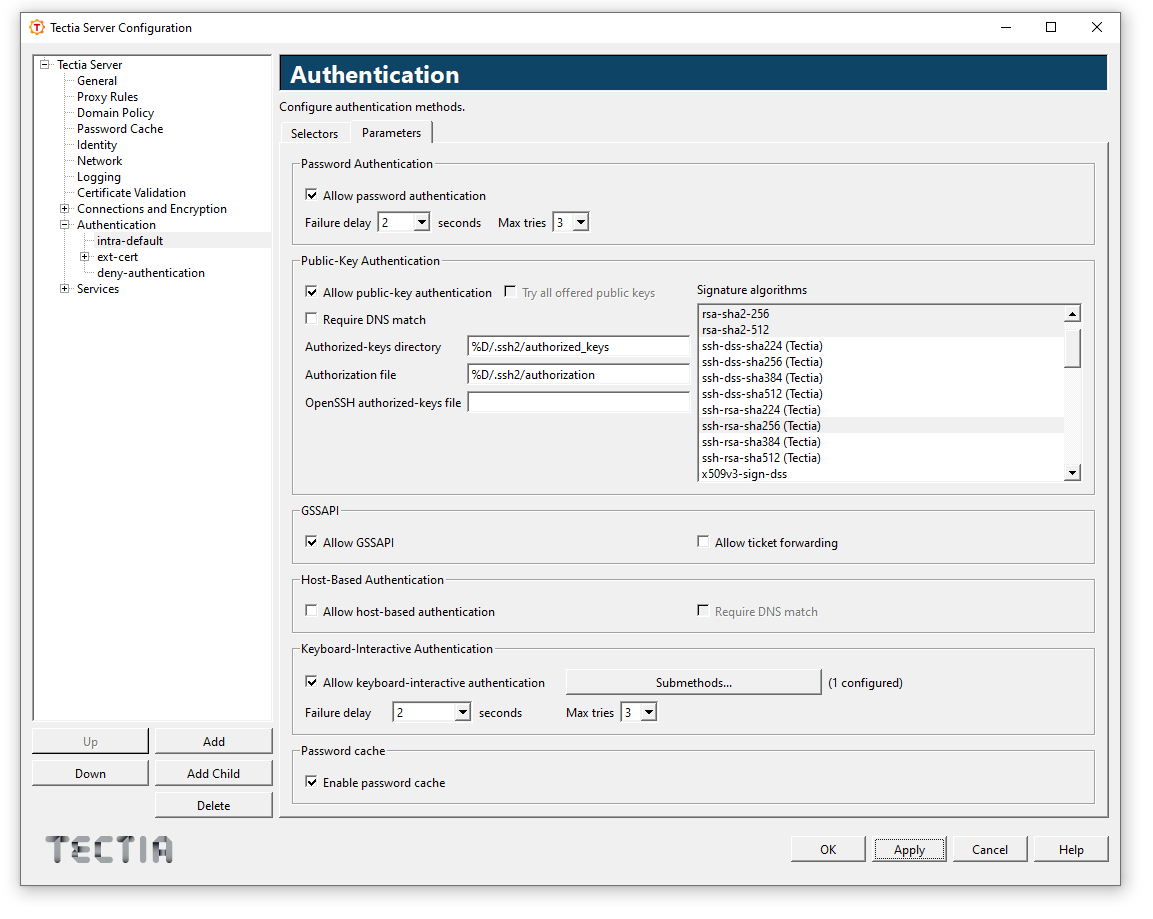The image size is (1153, 919).
Task: Expand the ext-cert tree node
Action: tap(85, 257)
